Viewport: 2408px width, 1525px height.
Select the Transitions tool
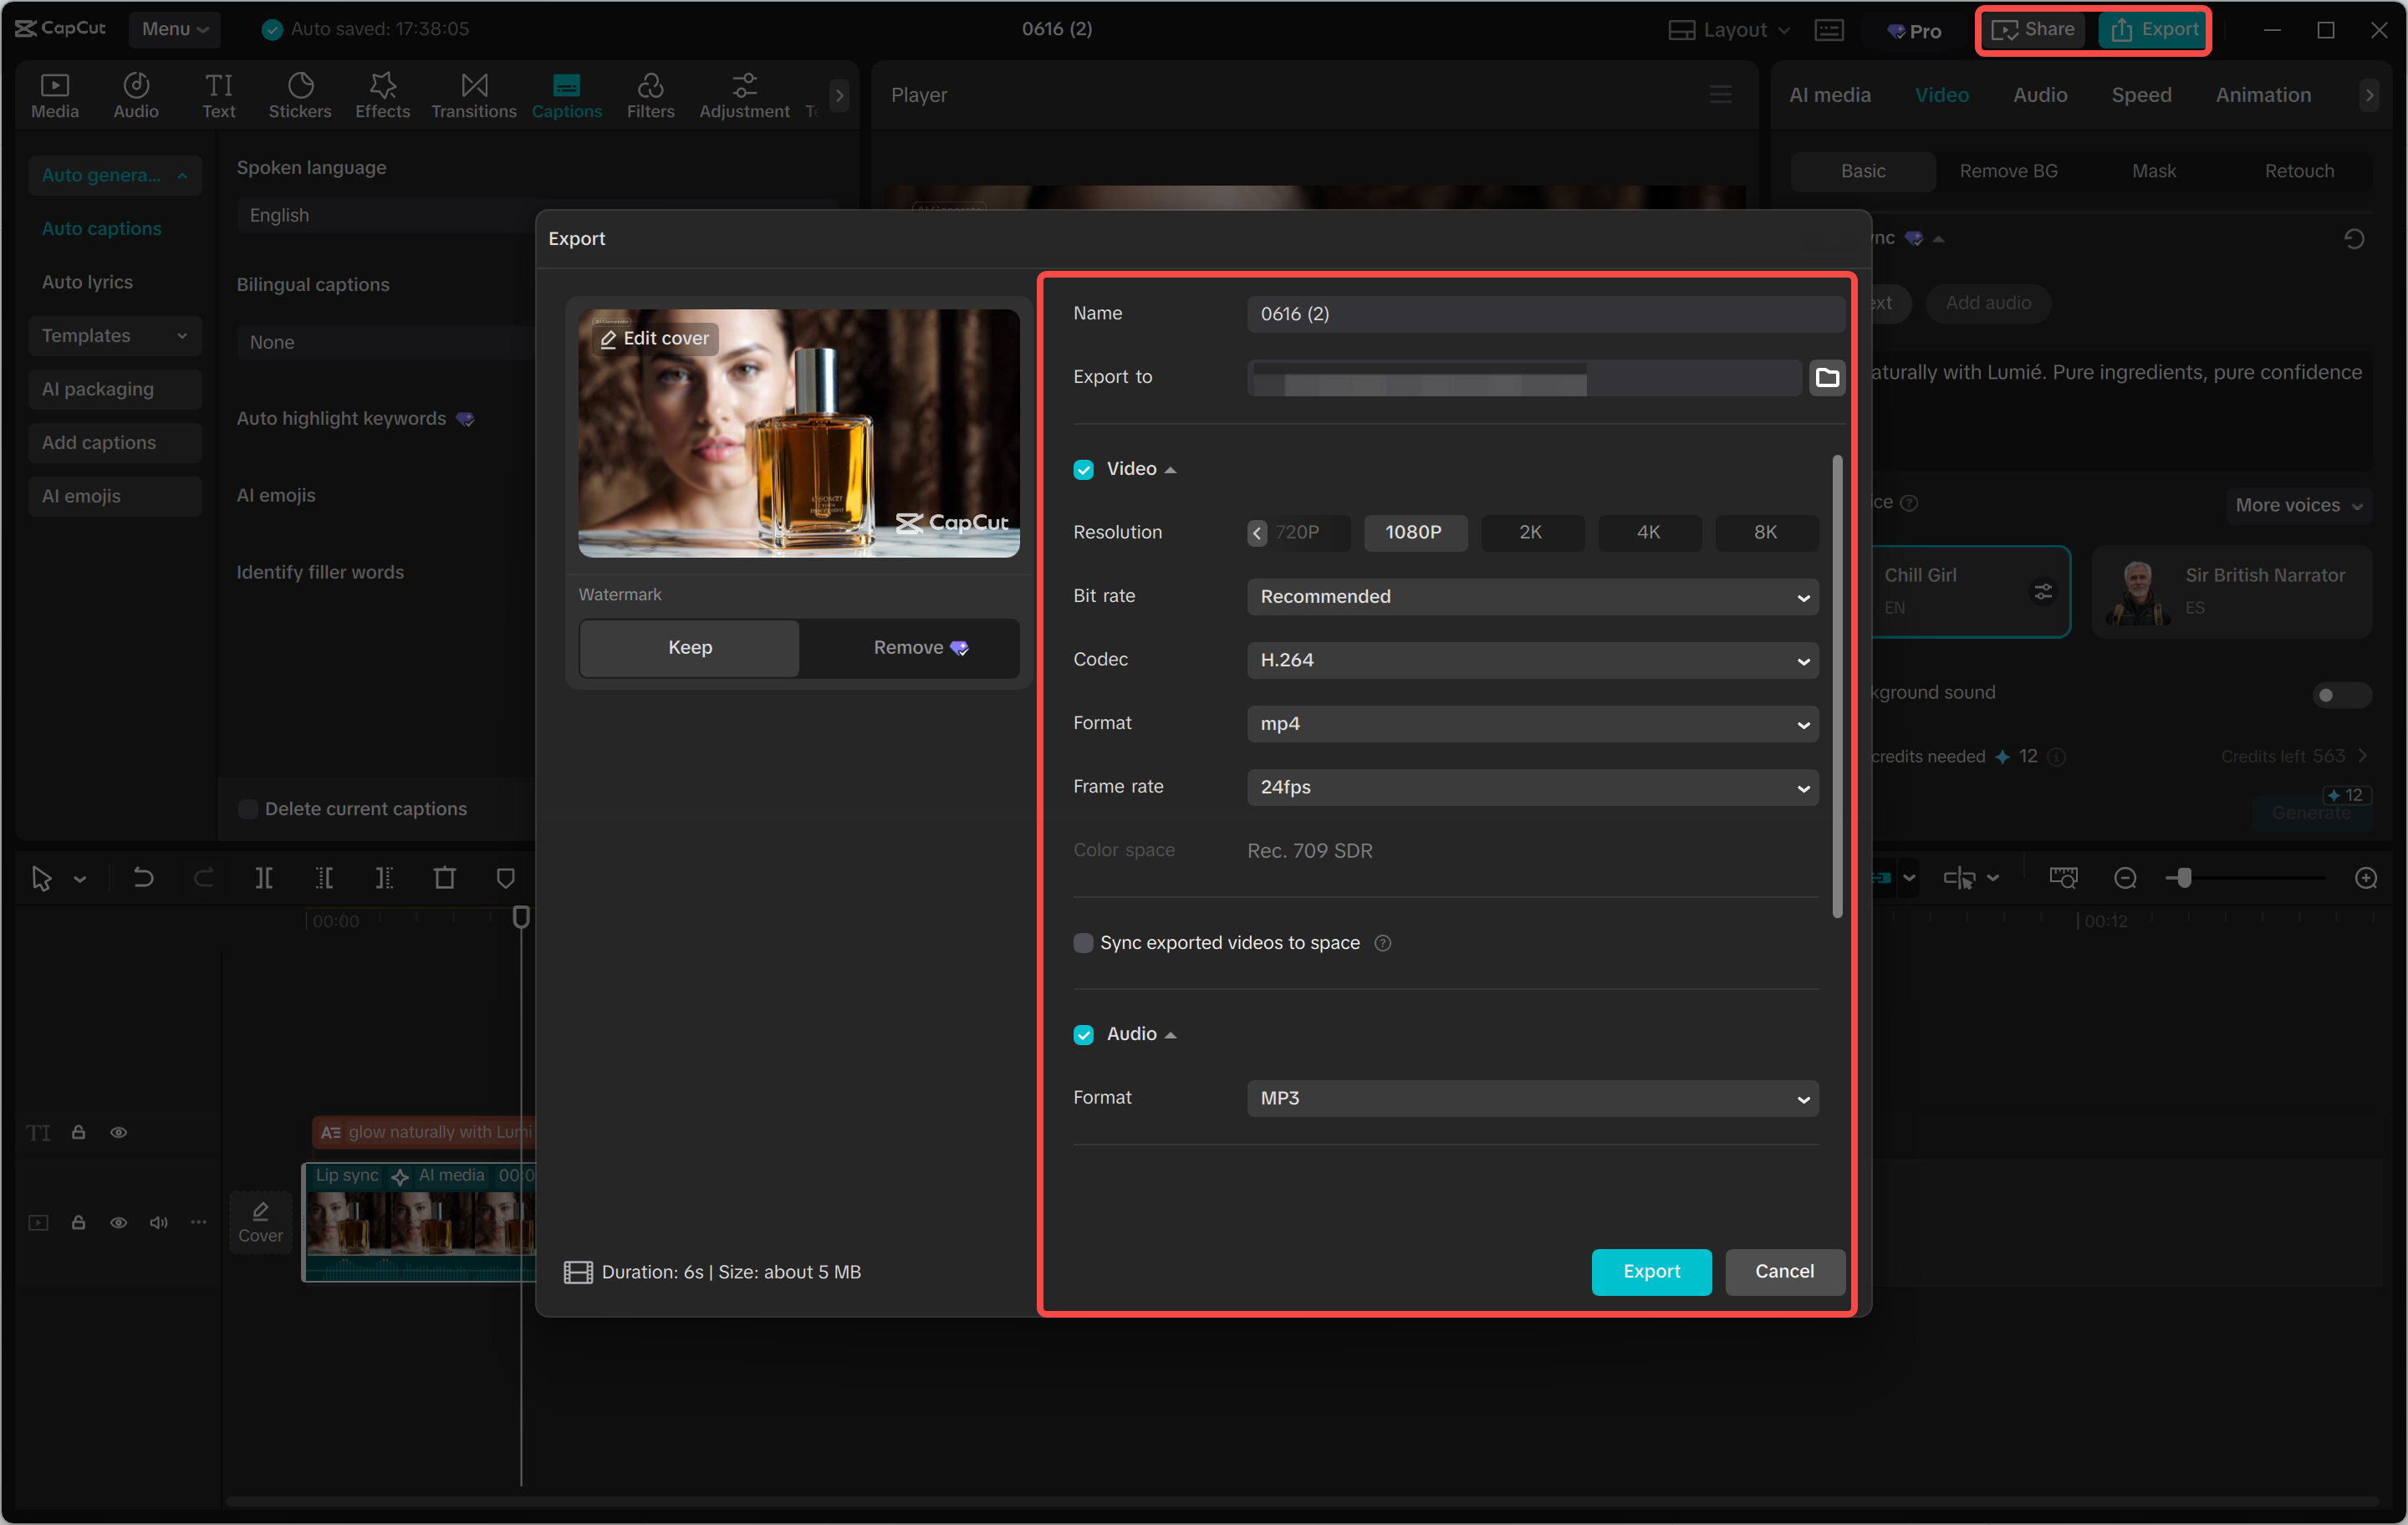473,95
